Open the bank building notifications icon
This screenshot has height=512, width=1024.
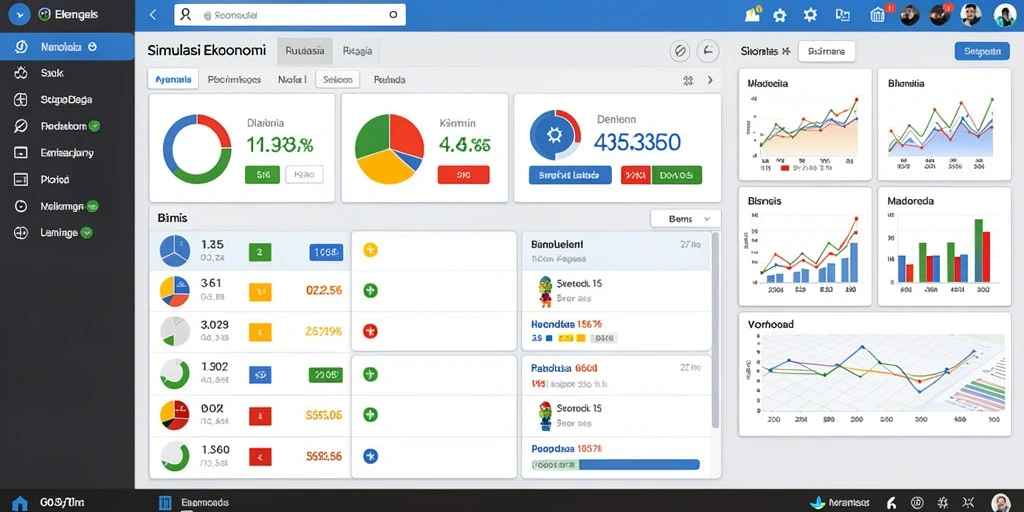coord(878,14)
